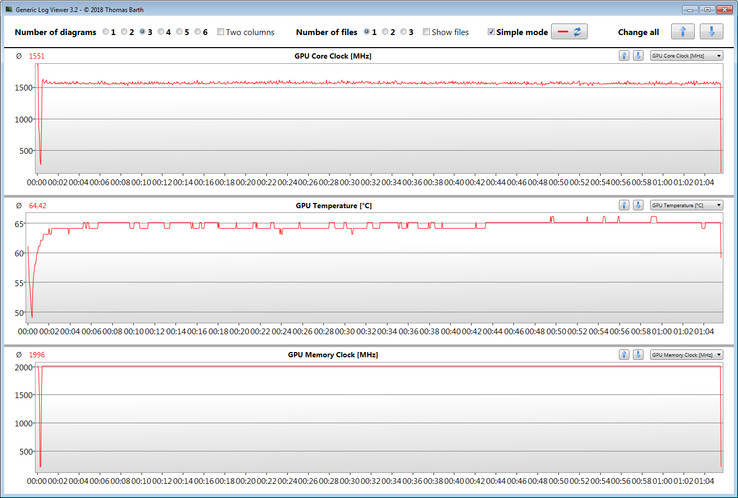The image size is (738, 498).
Task: Click average value 1551 of core clock
Action: (37, 56)
